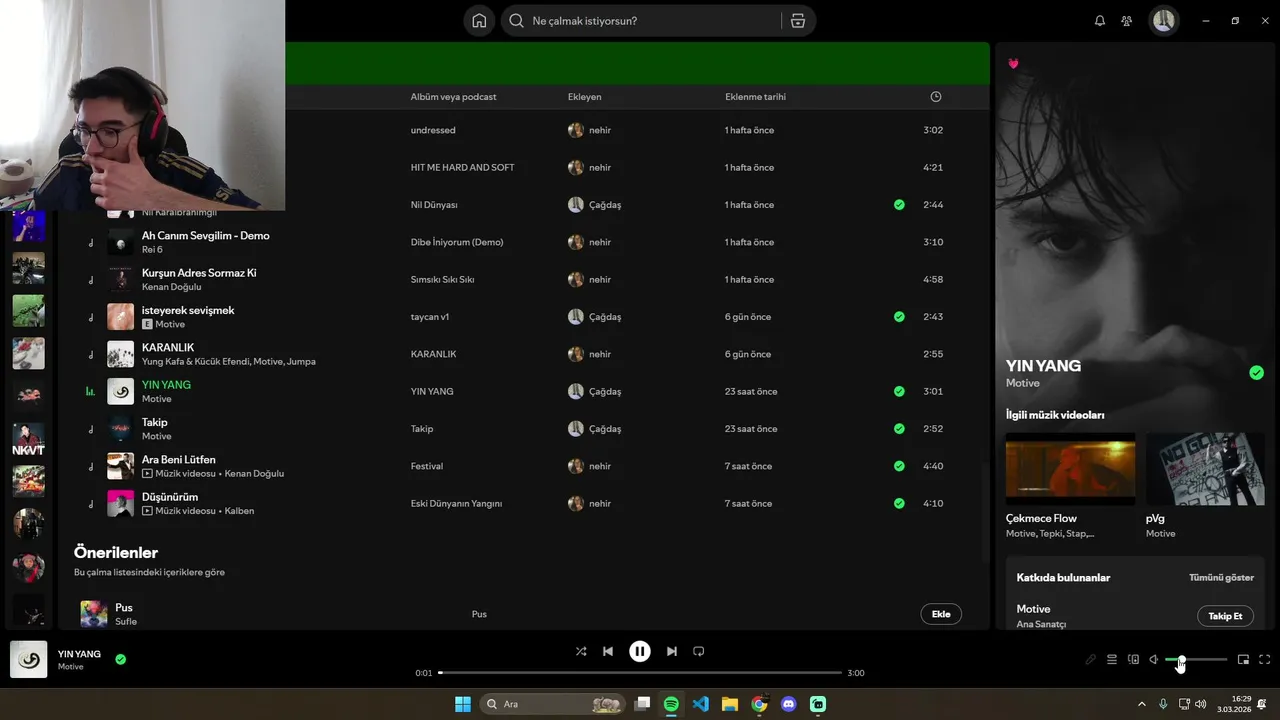Open Task View on the taskbar

coord(643,704)
